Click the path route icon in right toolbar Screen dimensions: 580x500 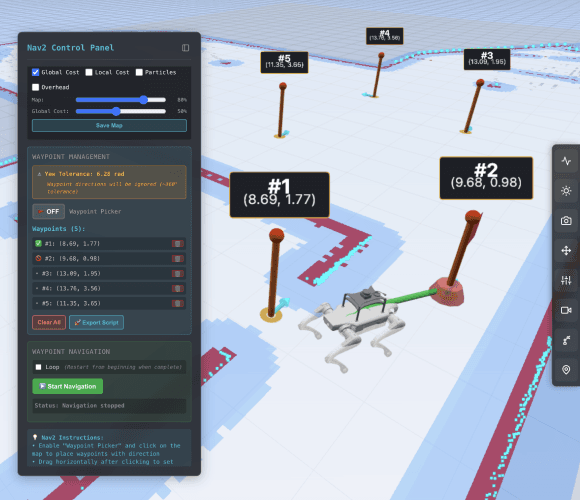(566, 340)
